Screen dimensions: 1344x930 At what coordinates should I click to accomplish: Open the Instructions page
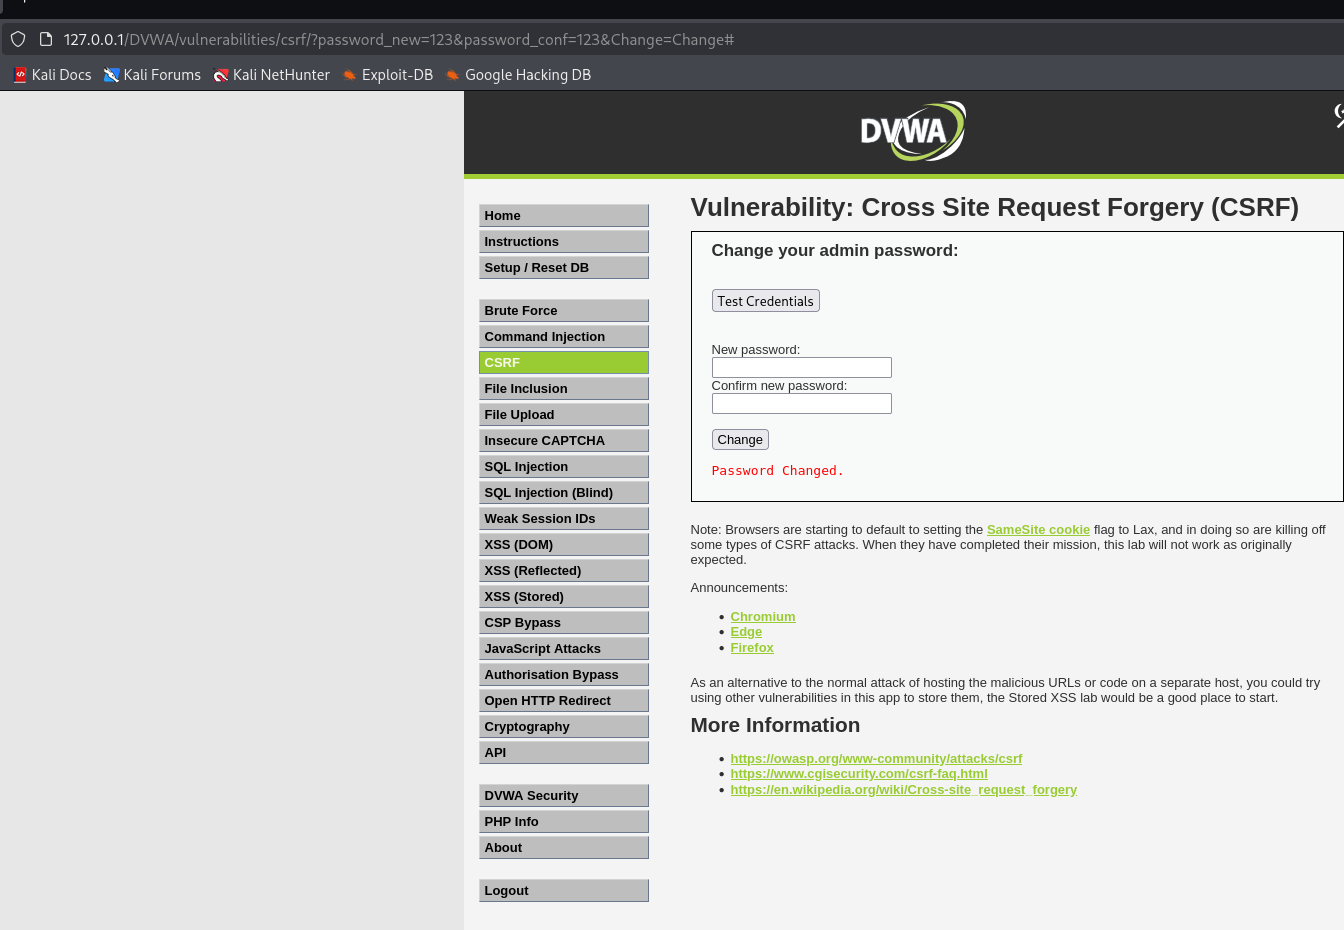pos(564,242)
